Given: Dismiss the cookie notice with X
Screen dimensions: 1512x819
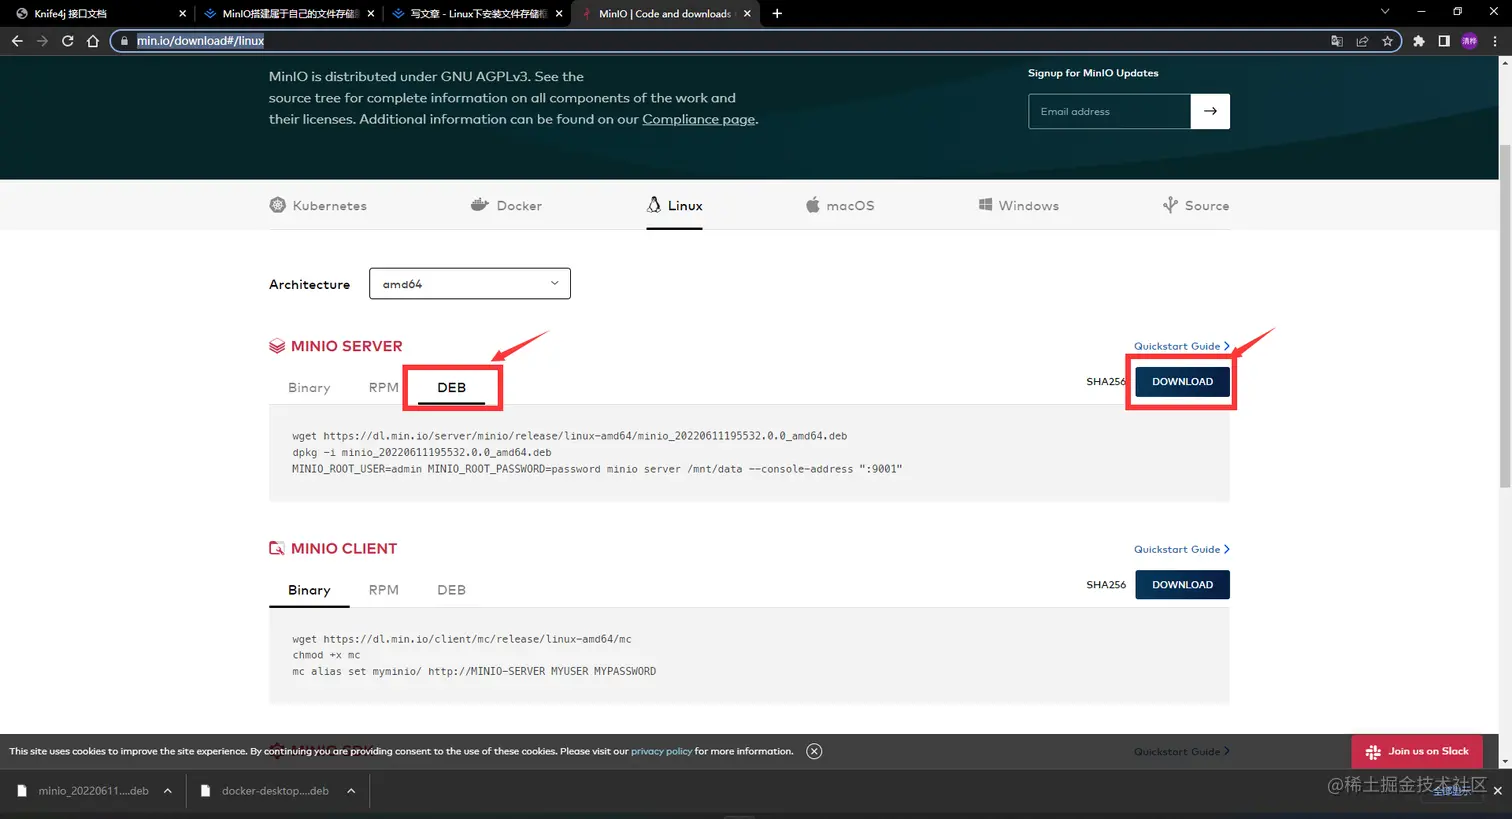Looking at the screenshot, I should (x=814, y=751).
